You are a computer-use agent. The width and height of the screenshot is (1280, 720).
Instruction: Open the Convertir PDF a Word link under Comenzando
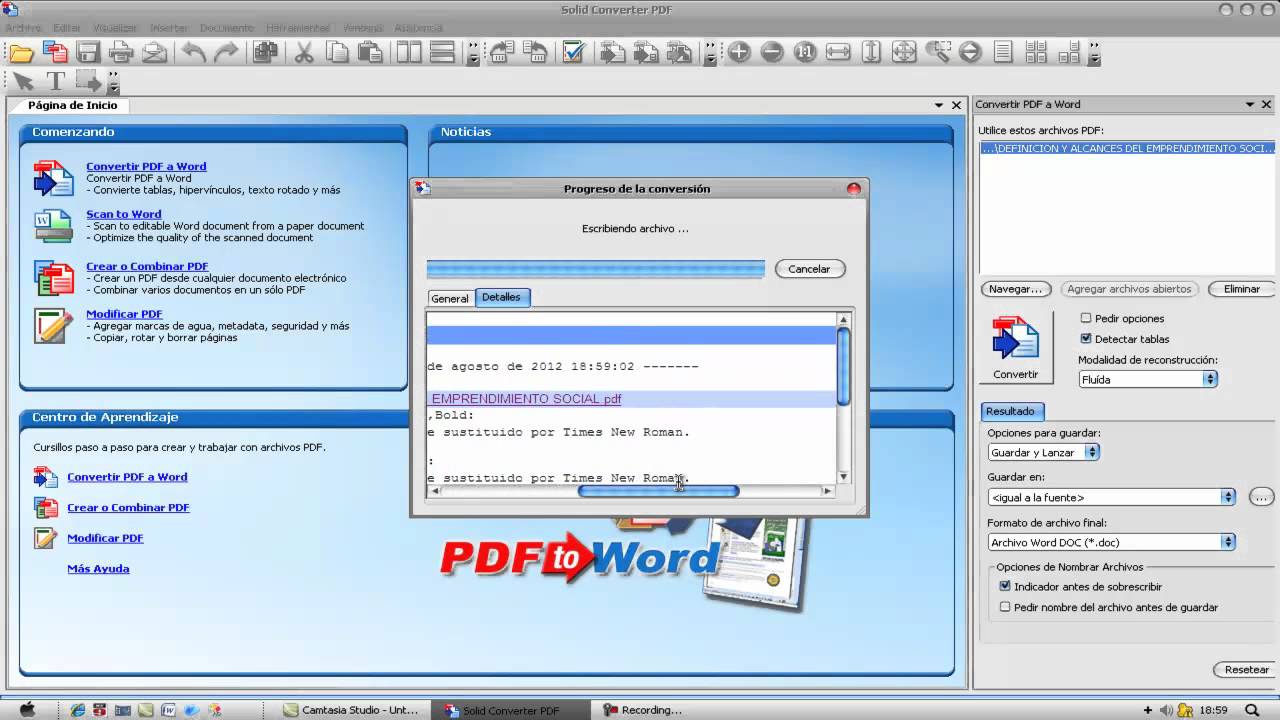point(146,167)
